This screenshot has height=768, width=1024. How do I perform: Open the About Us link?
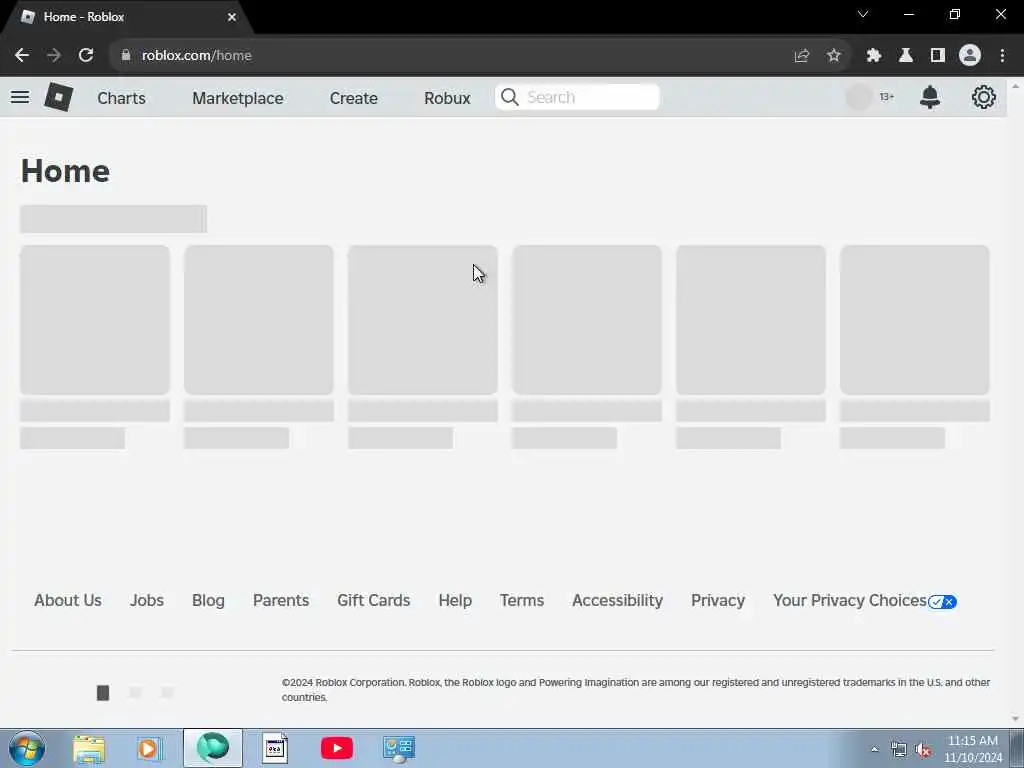click(x=68, y=600)
